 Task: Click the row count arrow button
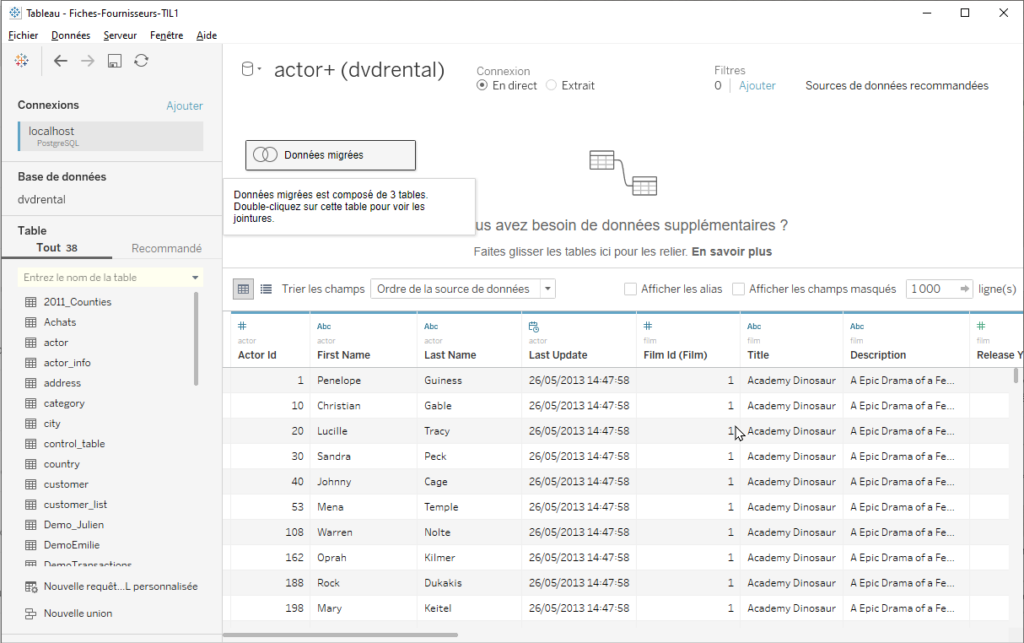point(964,289)
